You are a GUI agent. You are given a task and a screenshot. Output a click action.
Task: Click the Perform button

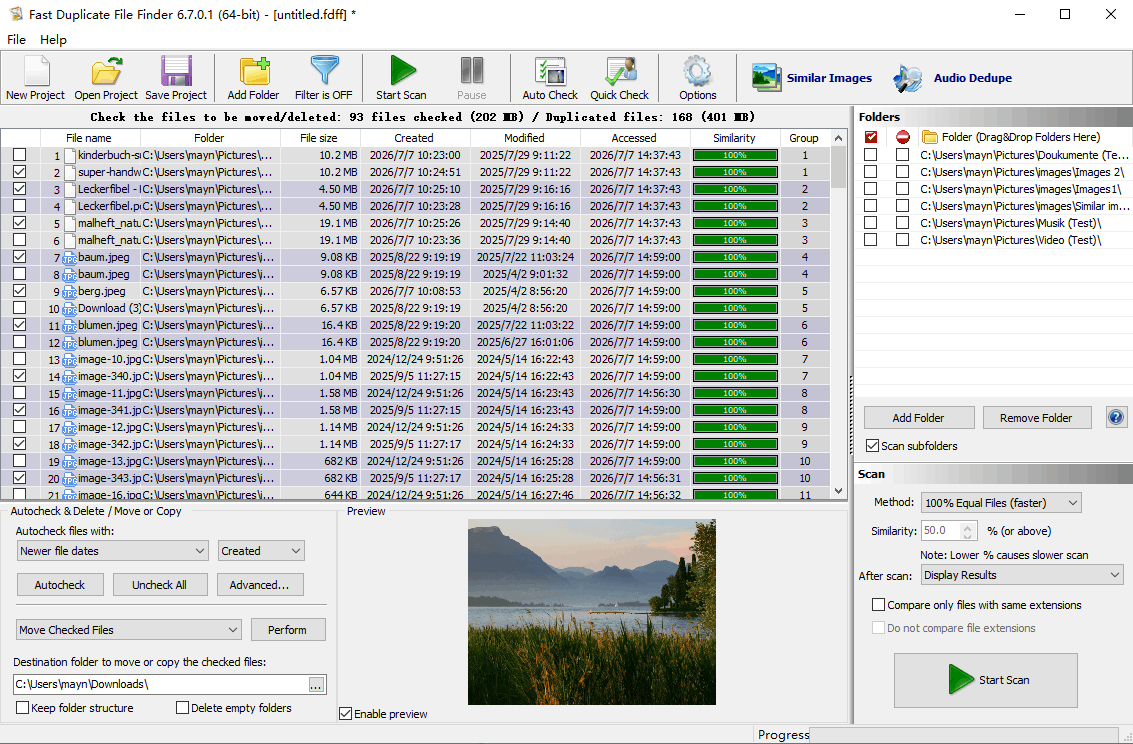[288, 630]
